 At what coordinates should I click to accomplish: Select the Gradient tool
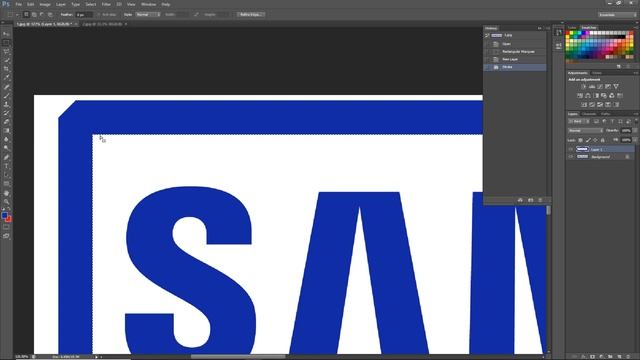(6, 131)
